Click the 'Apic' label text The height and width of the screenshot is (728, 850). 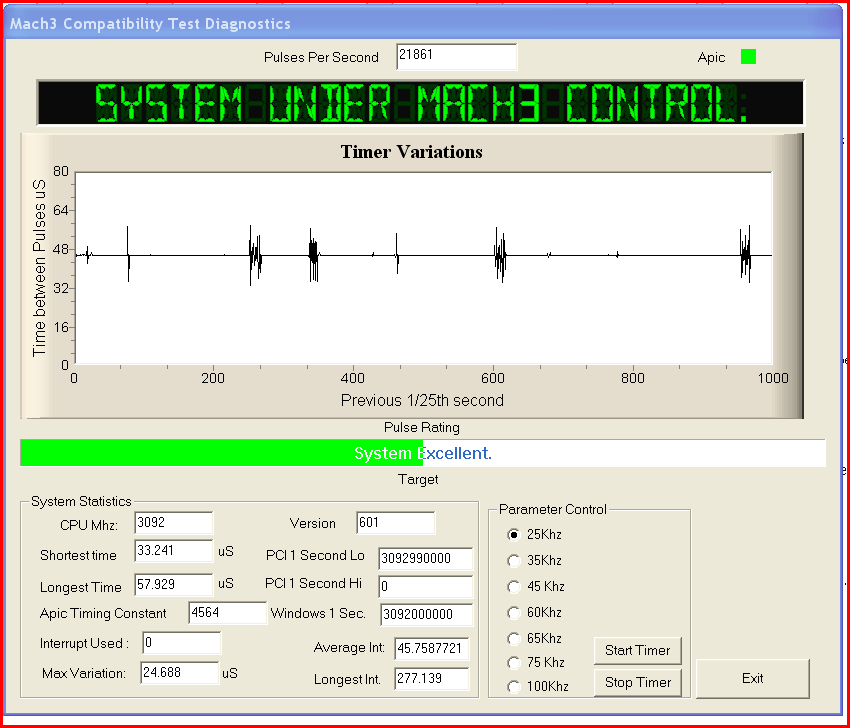(x=711, y=57)
